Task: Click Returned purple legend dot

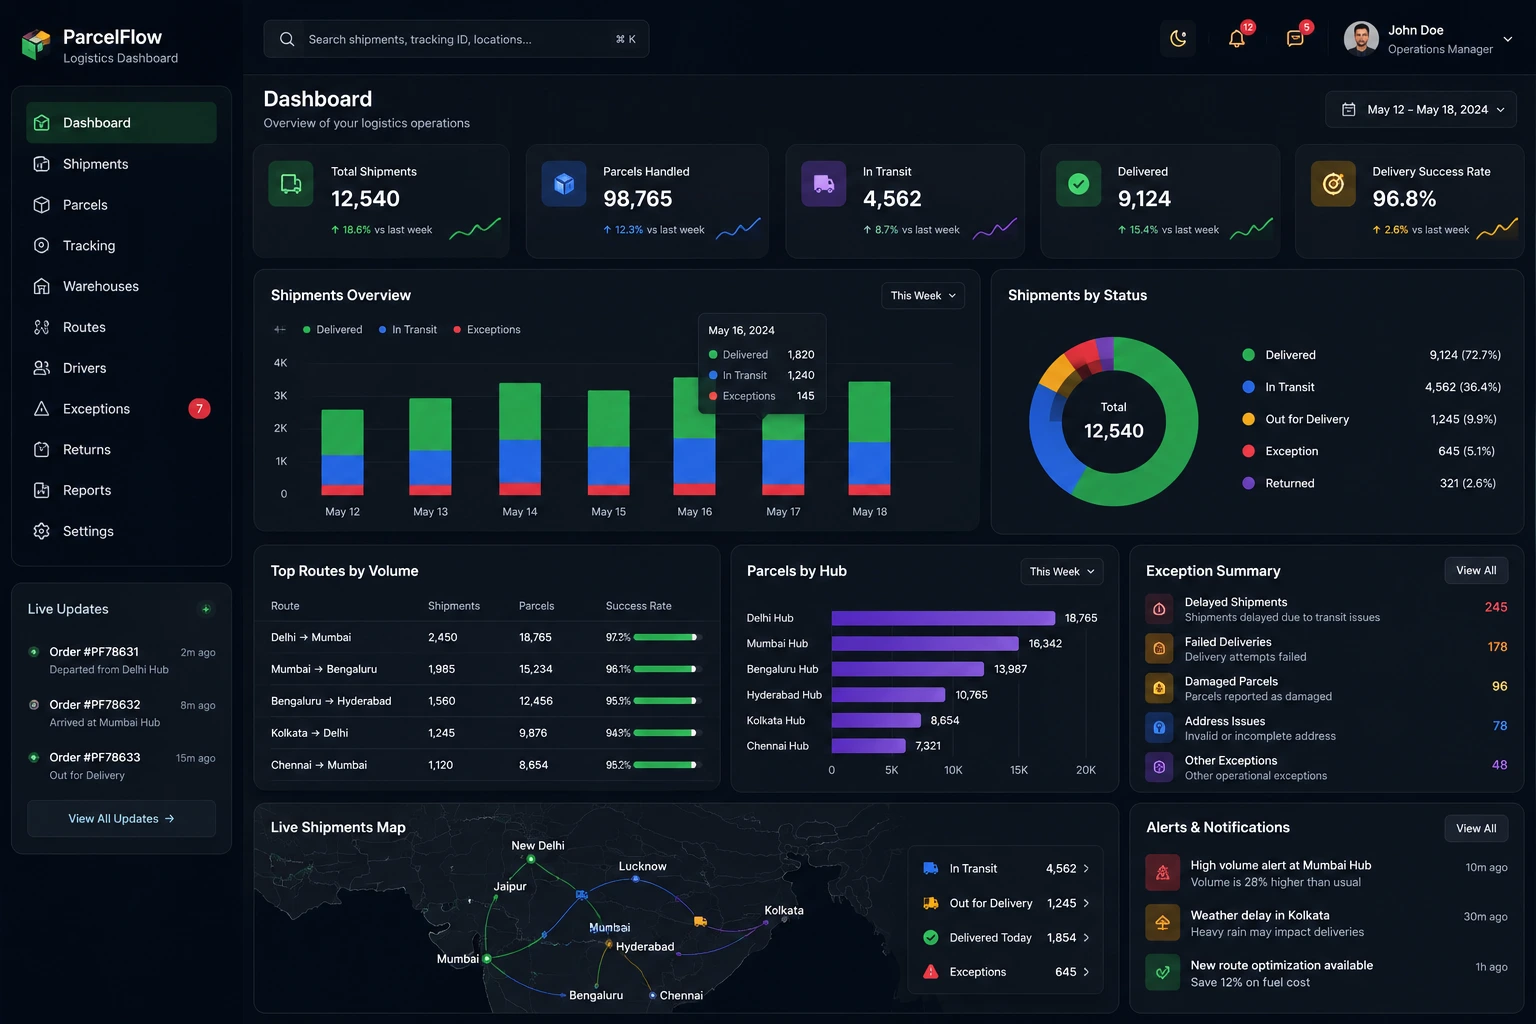Action: tap(1248, 483)
